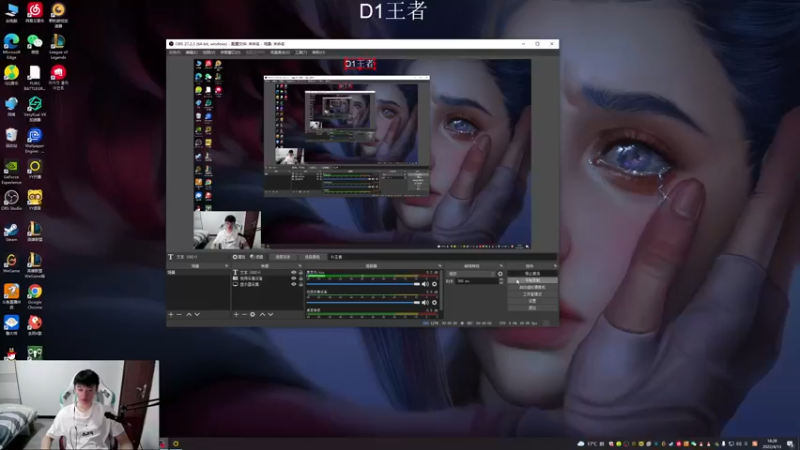Add a new scene with plus icon in Scenes panel
Image resolution: width=800 pixels, height=450 pixels.
coord(171,314)
